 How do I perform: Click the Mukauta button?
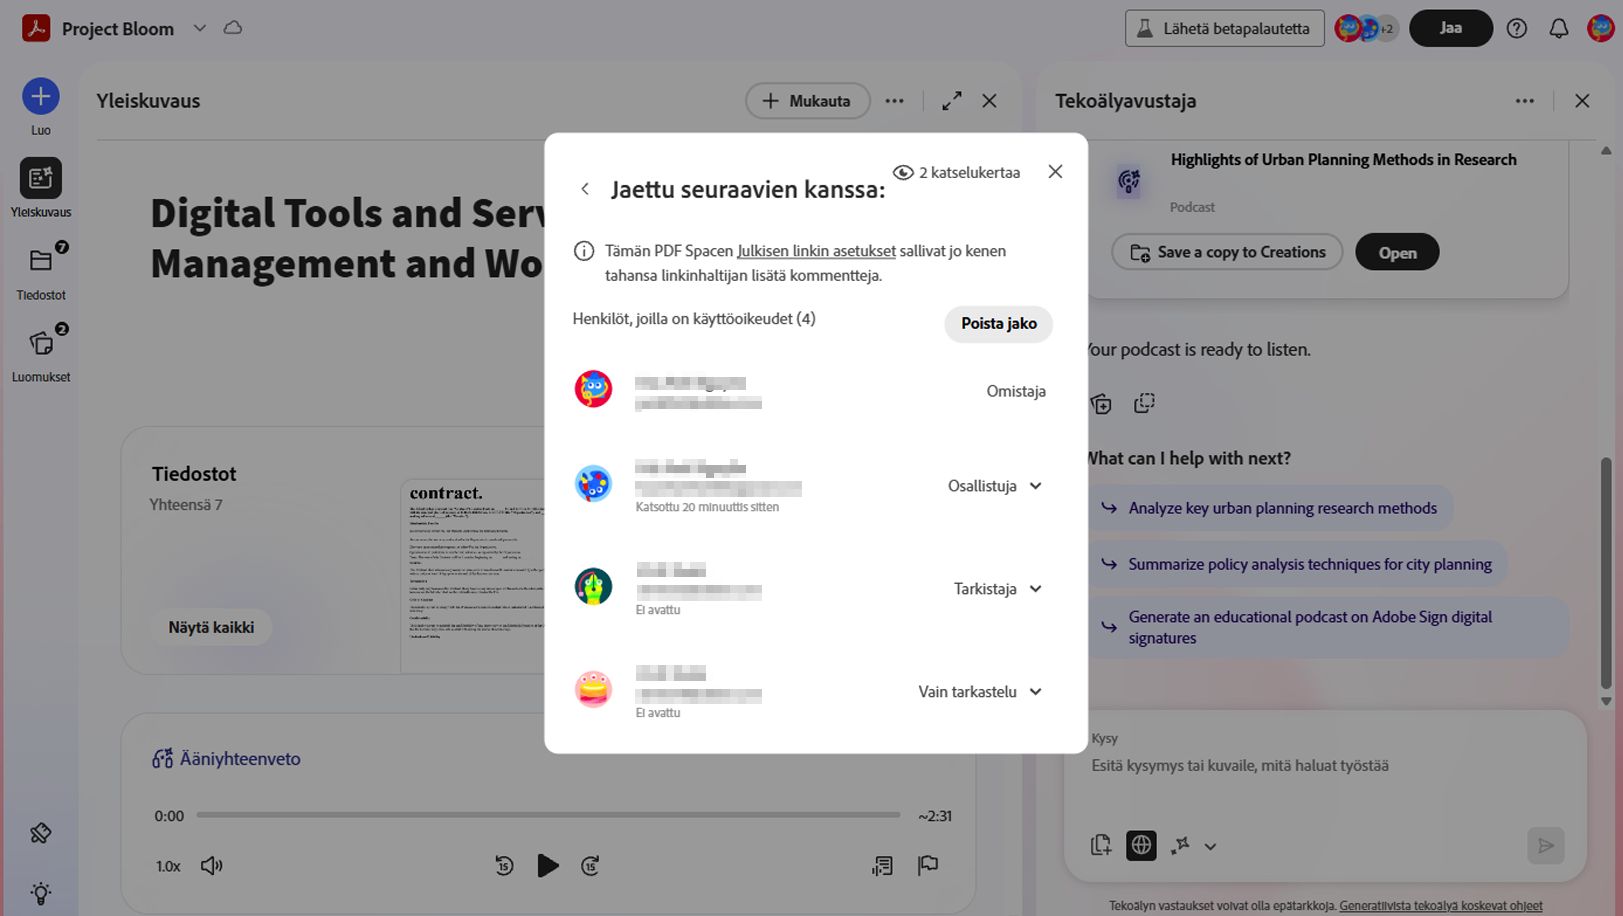tap(807, 101)
